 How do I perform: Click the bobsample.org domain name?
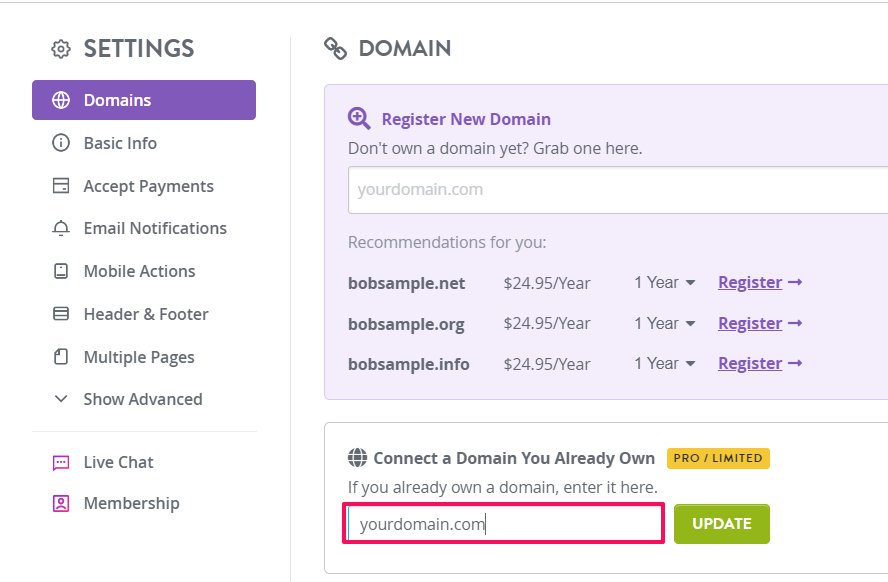(406, 324)
